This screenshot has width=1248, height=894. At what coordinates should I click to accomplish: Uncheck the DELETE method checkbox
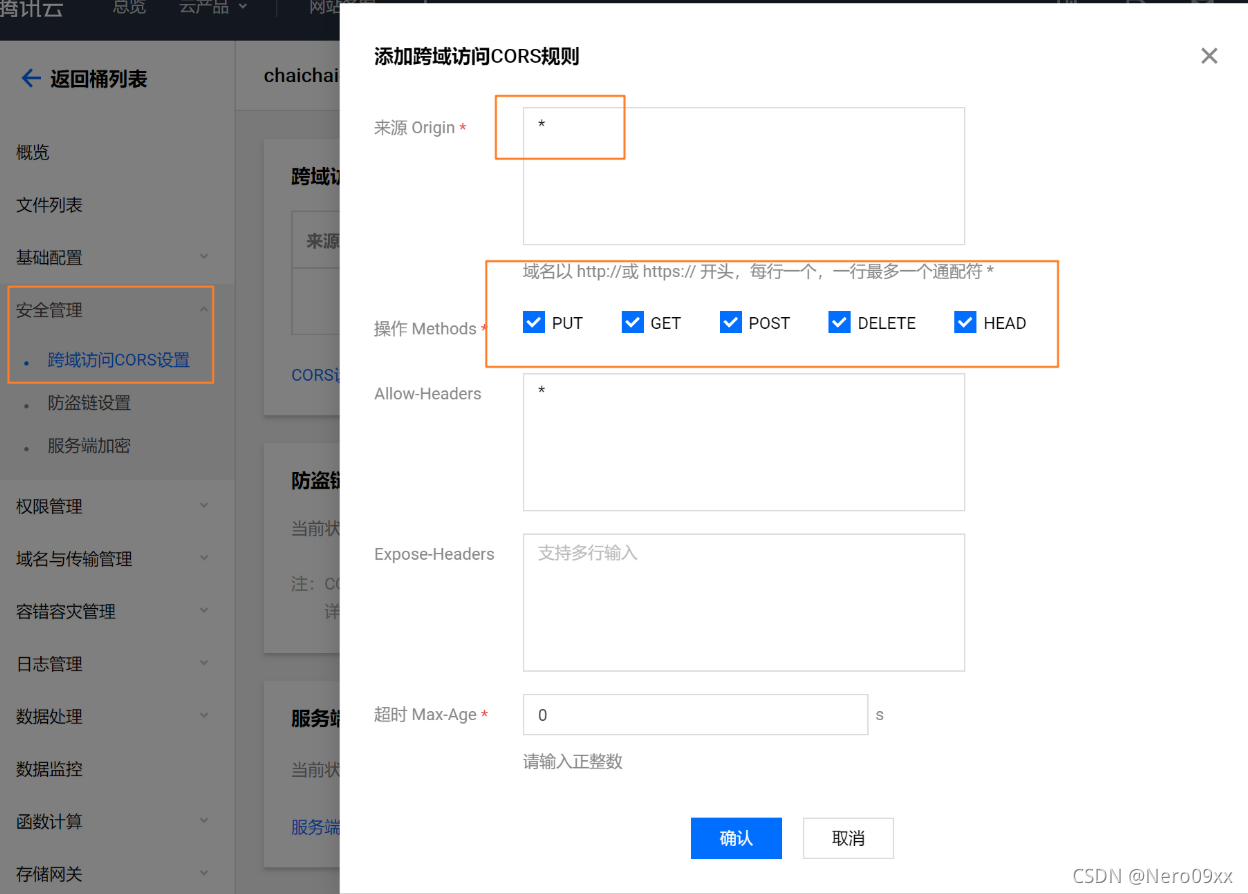[839, 322]
